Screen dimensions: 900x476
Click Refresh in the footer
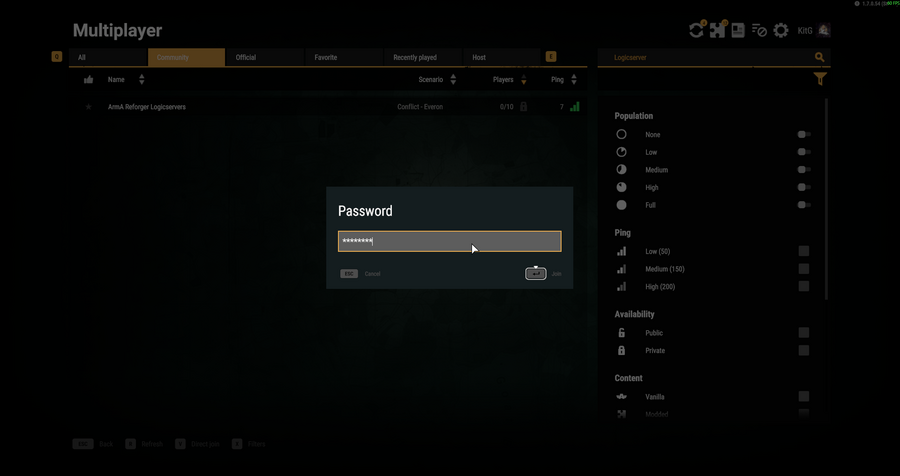tap(152, 444)
